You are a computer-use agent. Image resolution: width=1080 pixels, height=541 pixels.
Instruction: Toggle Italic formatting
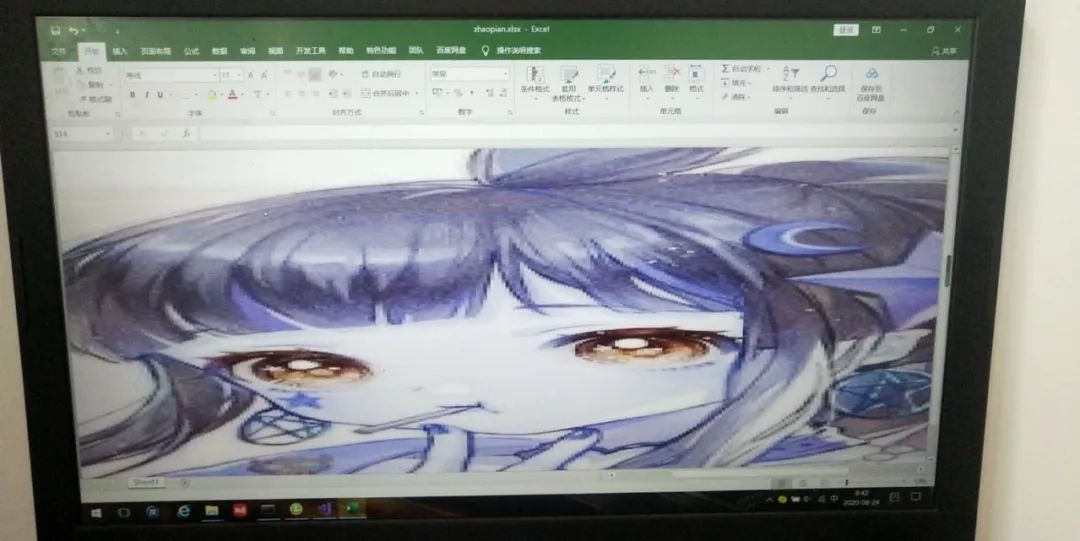pyautogui.click(x=146, y=94)
